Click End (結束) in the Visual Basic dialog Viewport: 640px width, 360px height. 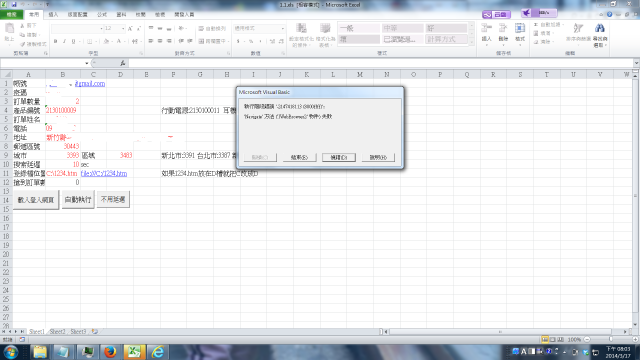pos(299,157)
